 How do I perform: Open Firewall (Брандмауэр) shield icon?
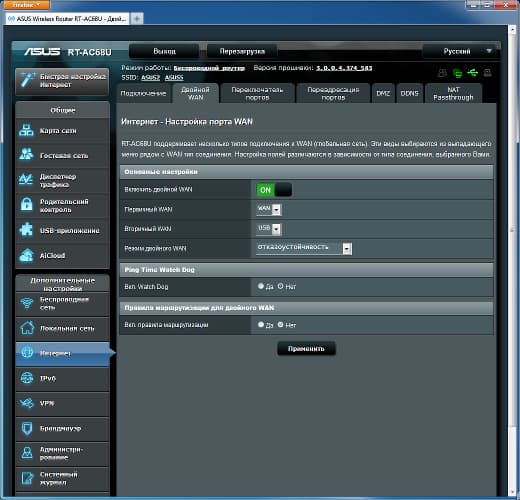[x=27, y=428]
